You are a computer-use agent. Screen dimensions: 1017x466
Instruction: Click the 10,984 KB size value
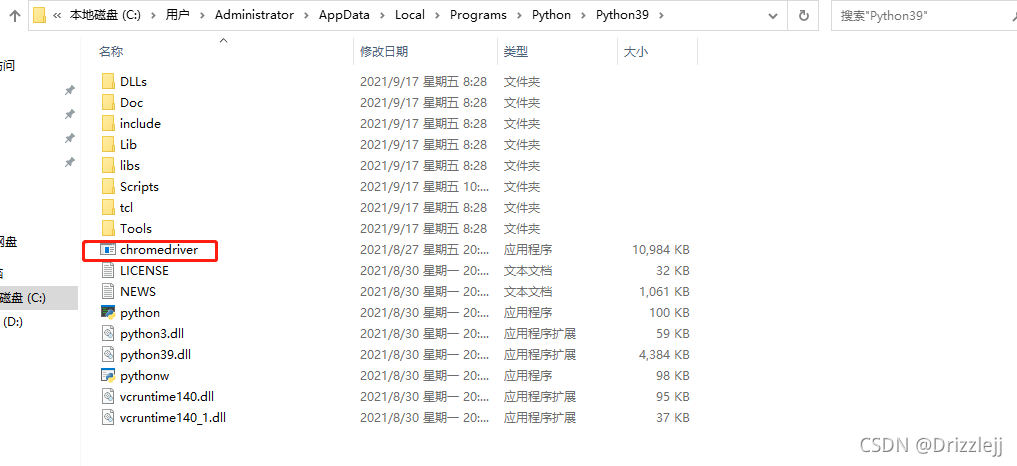pyautogui.click(x=660, y=249)
